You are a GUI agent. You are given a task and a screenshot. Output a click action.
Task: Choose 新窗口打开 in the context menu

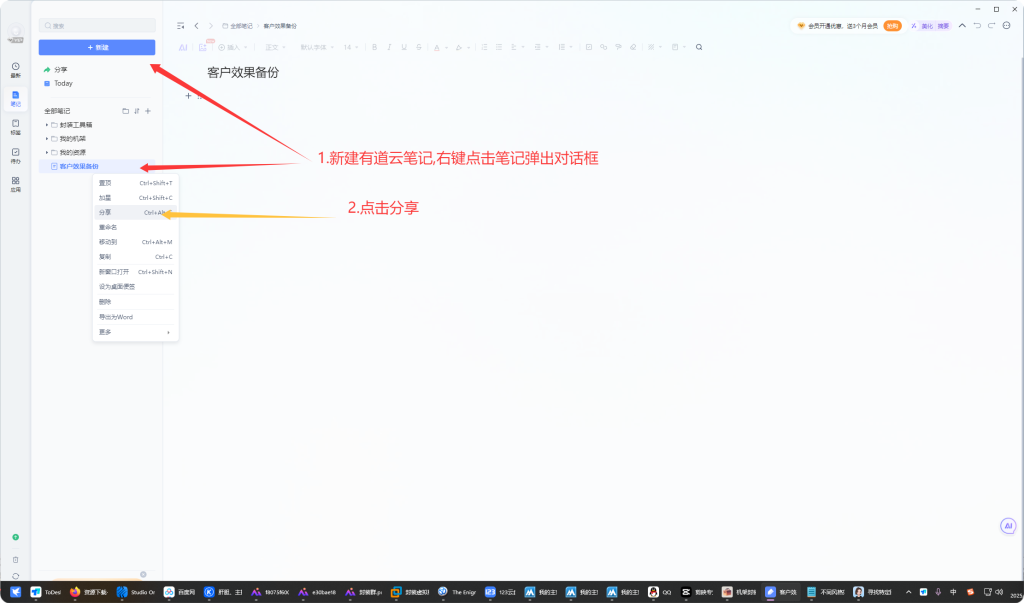[x=136, y=272]
